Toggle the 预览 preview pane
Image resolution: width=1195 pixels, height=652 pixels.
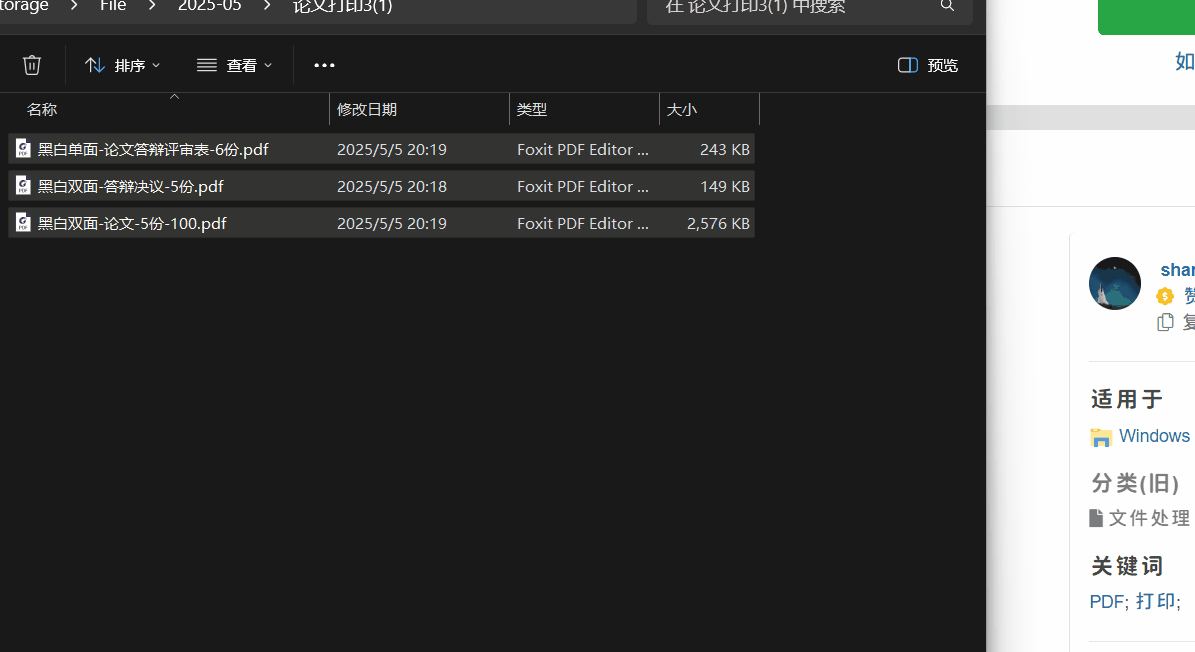pyautogui.click(x=928, y=65)
